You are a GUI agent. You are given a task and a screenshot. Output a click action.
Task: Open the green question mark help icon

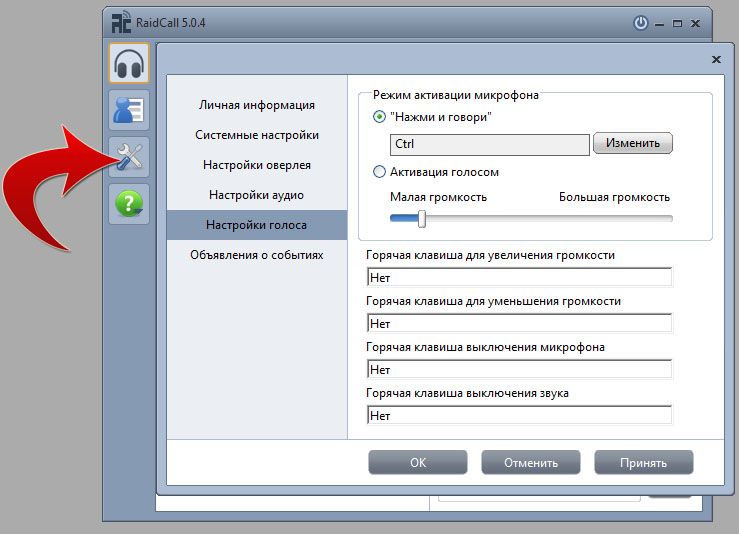(129, 204)
